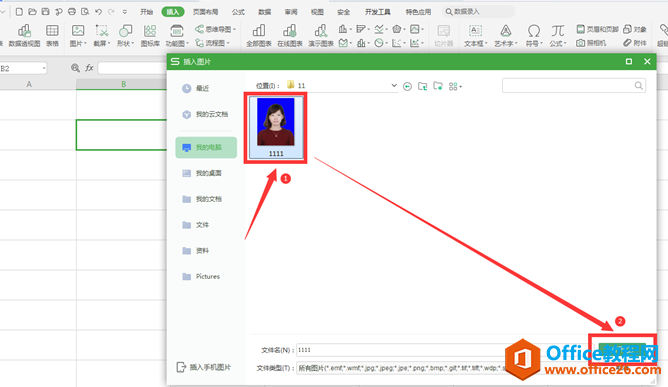Click the 流程图 flowchart button
The height and width of the screenshot is (387, 668).
coord(212,43)
